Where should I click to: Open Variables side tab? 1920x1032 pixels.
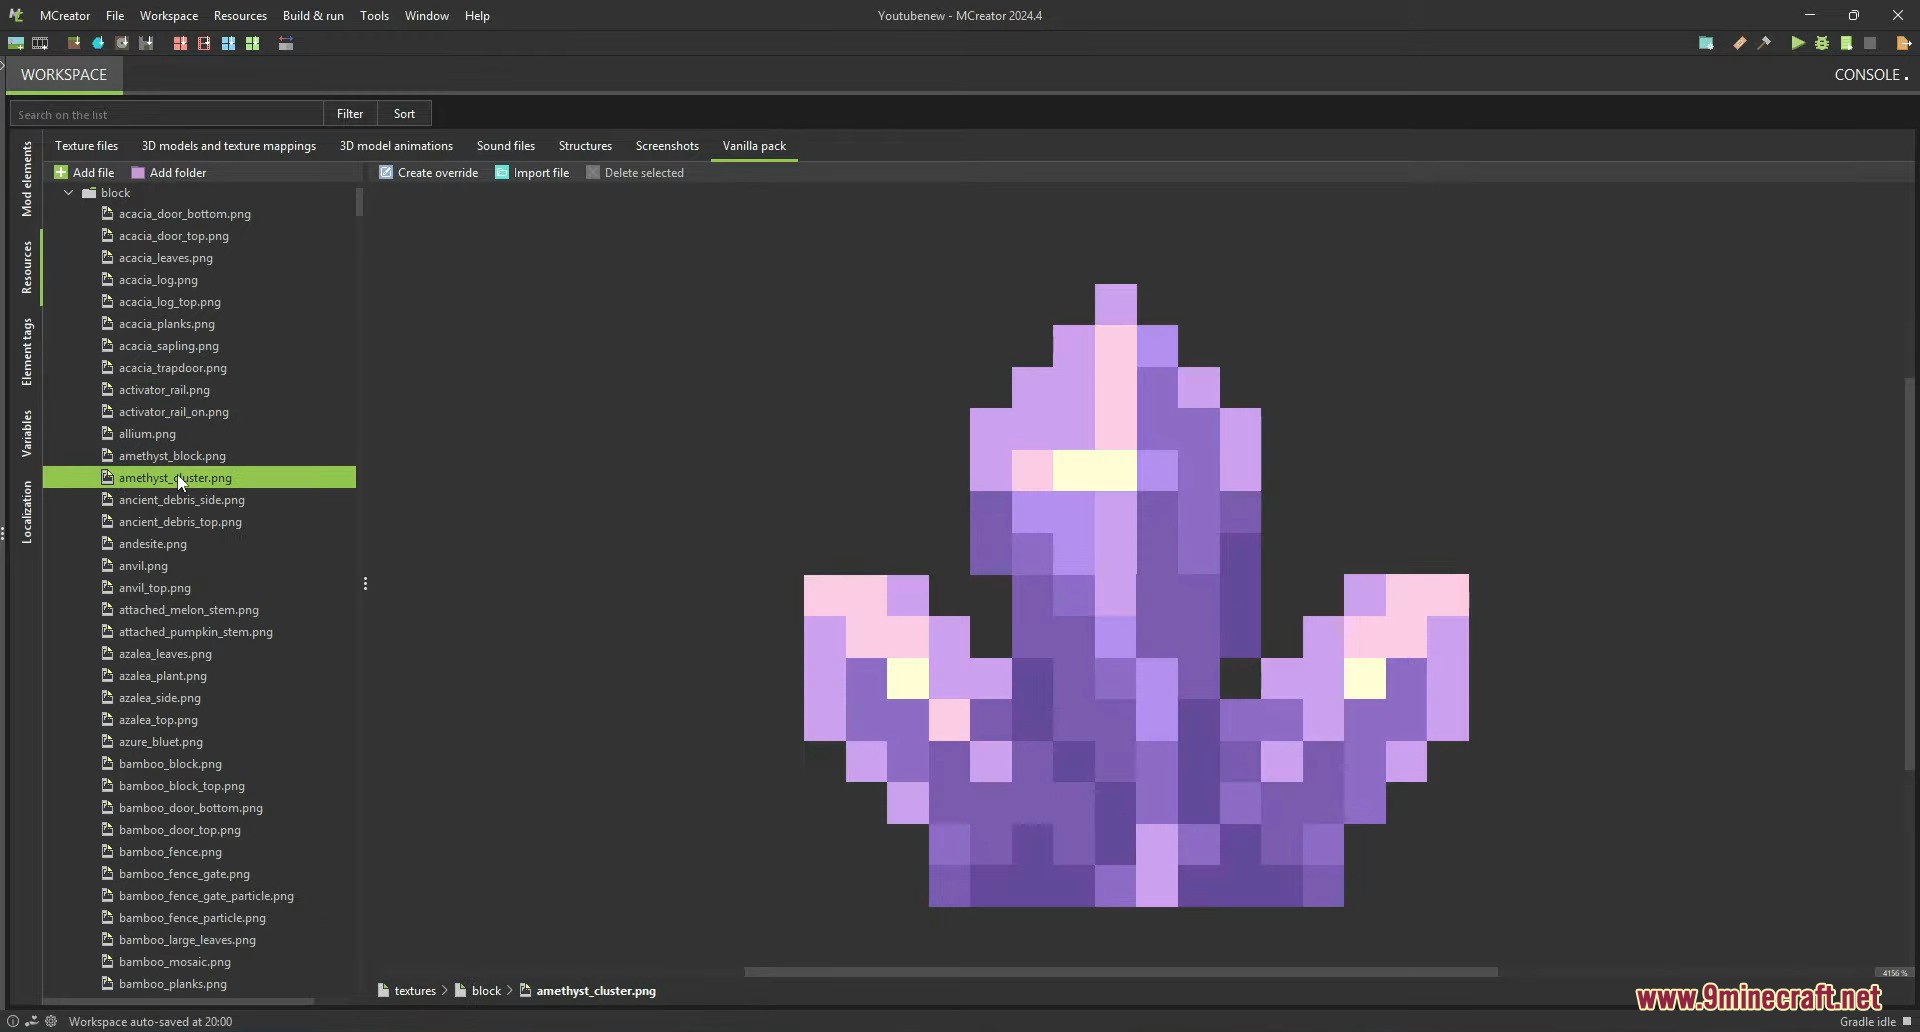(27, 434)
